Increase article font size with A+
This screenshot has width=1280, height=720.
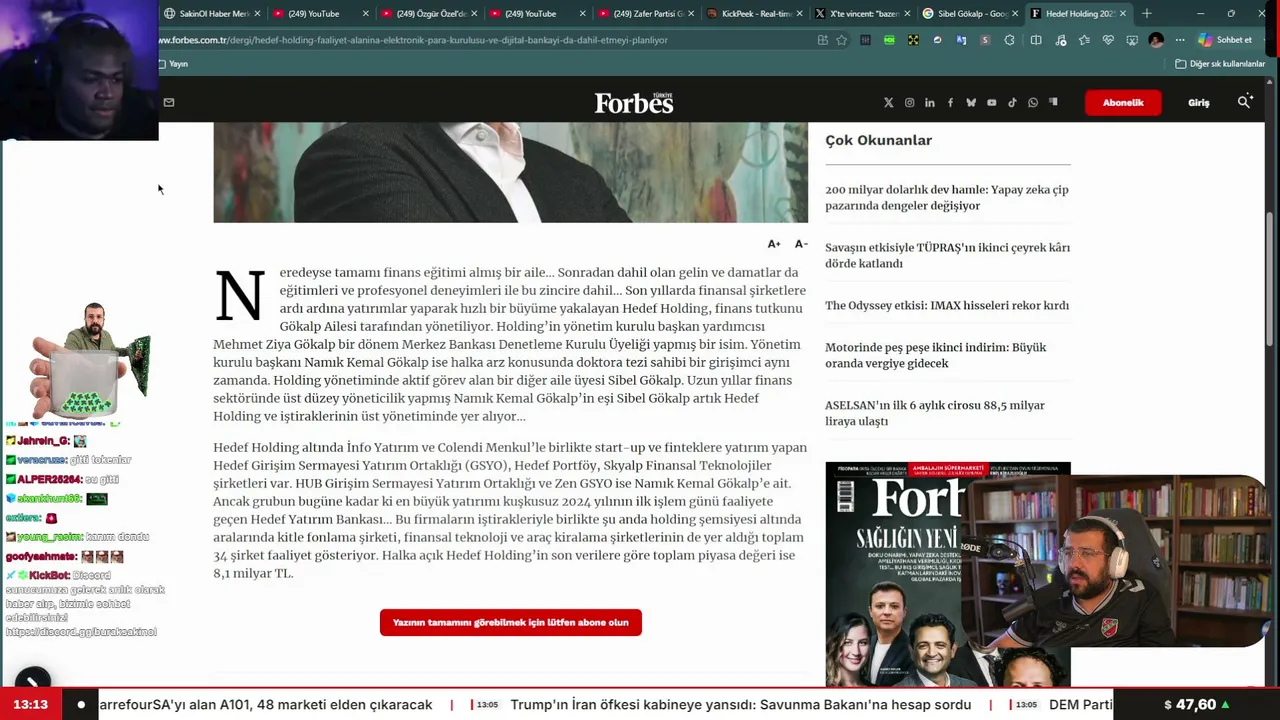click(774, 244)
